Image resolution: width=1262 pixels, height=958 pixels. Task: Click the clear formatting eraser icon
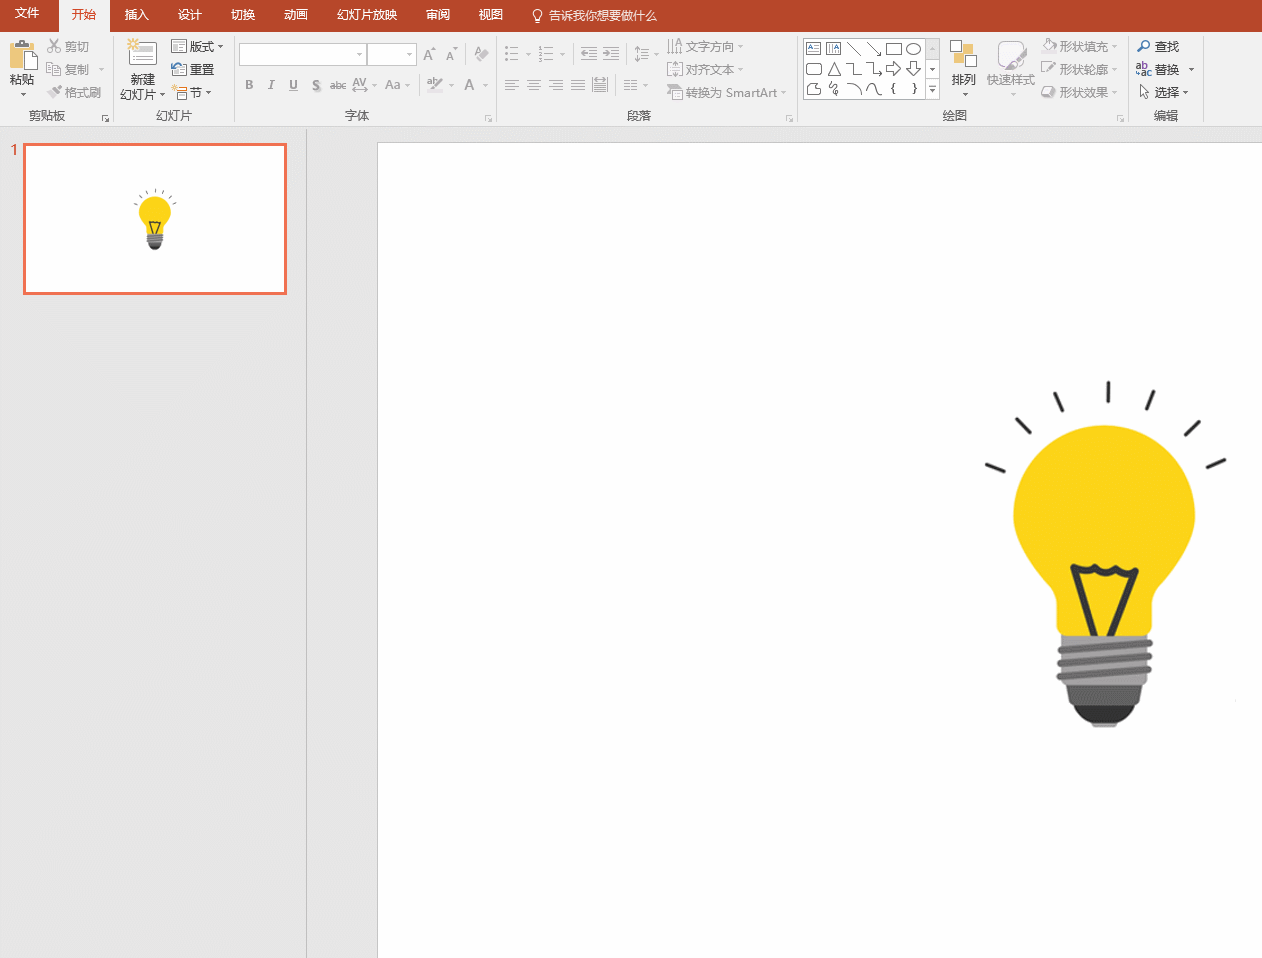(x=481, y=54)
